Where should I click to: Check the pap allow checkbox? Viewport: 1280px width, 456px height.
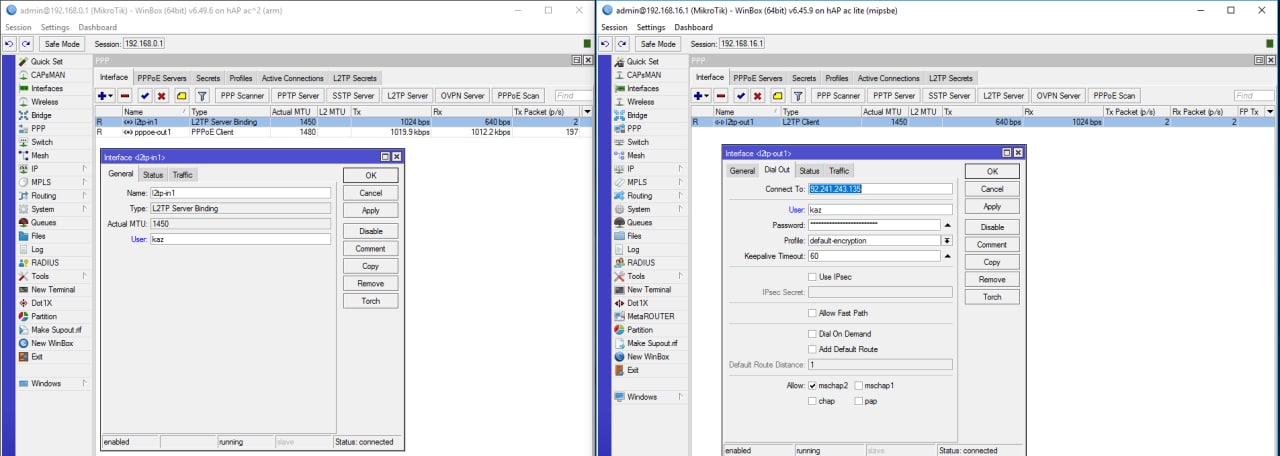(x=859, y=401)
